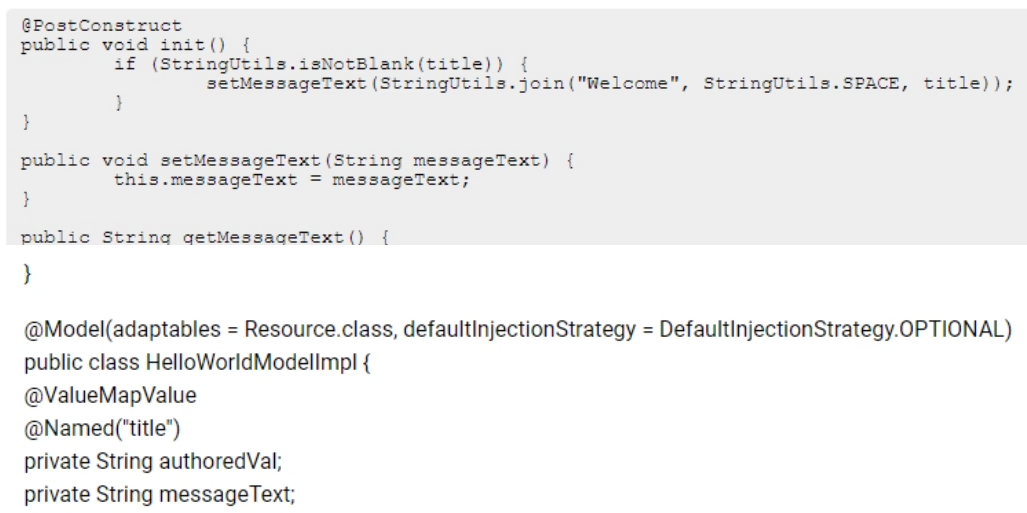Click the private String messageText line
The image size is (1027, 513).
[160, 495]
